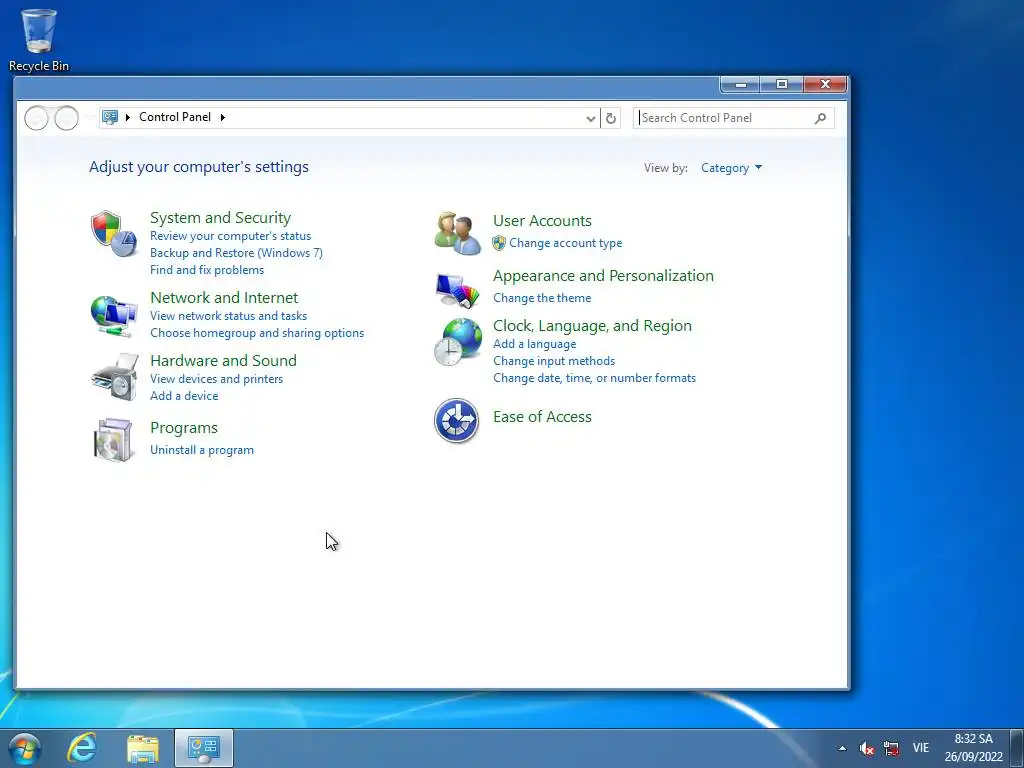The width and height of the screenshot is (1024, 768).
Task: Open the Programs heading link
Action: click(x=184, y=428)
